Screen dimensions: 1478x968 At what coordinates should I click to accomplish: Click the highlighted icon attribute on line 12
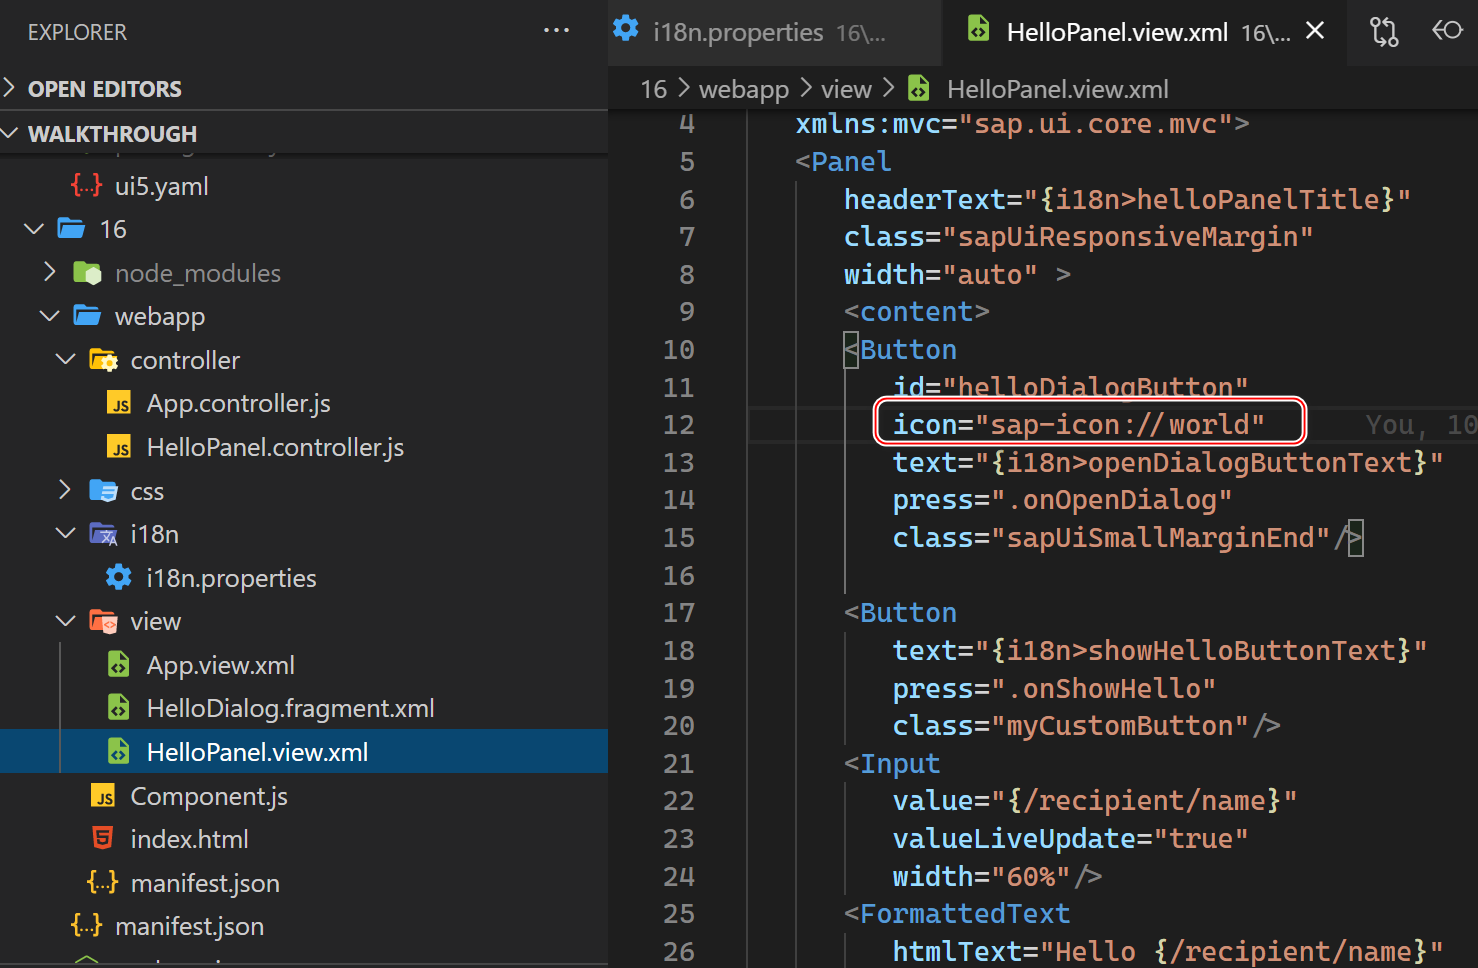[x=1090, y=423]
